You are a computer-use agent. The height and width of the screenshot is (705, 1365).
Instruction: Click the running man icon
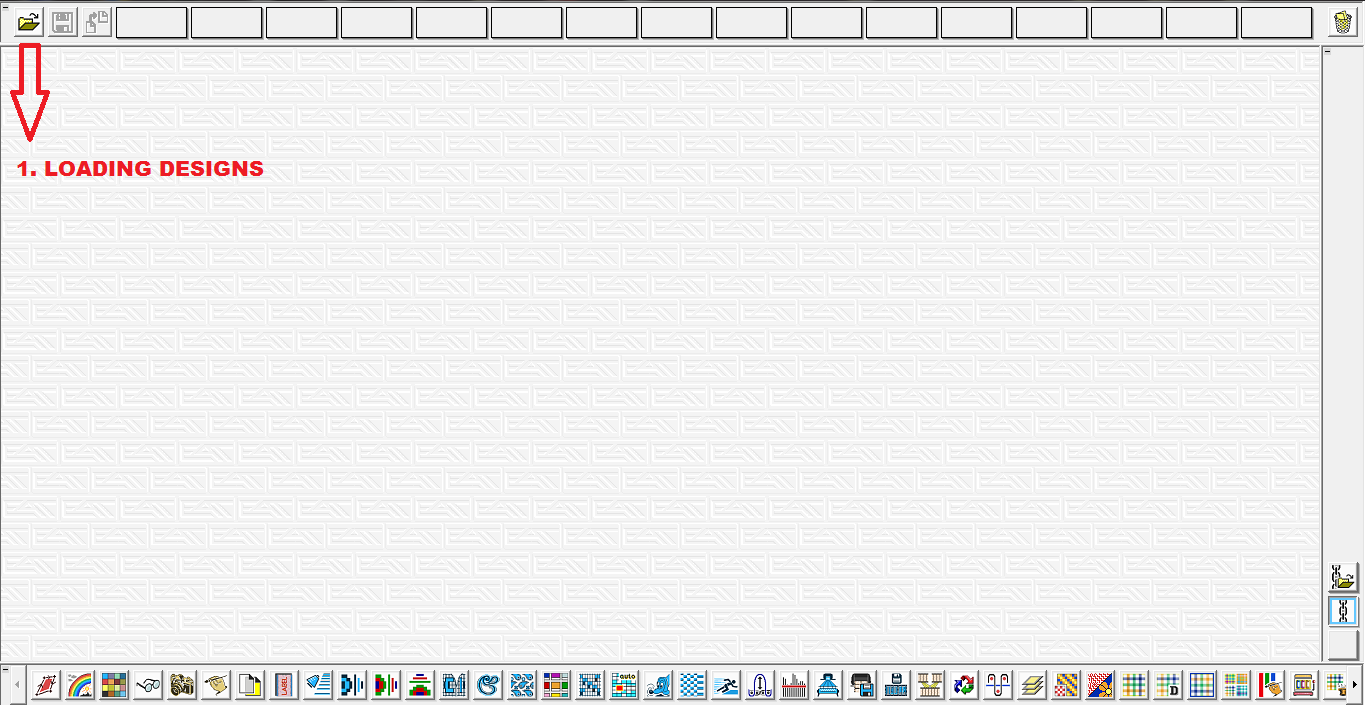click(726, 685)
